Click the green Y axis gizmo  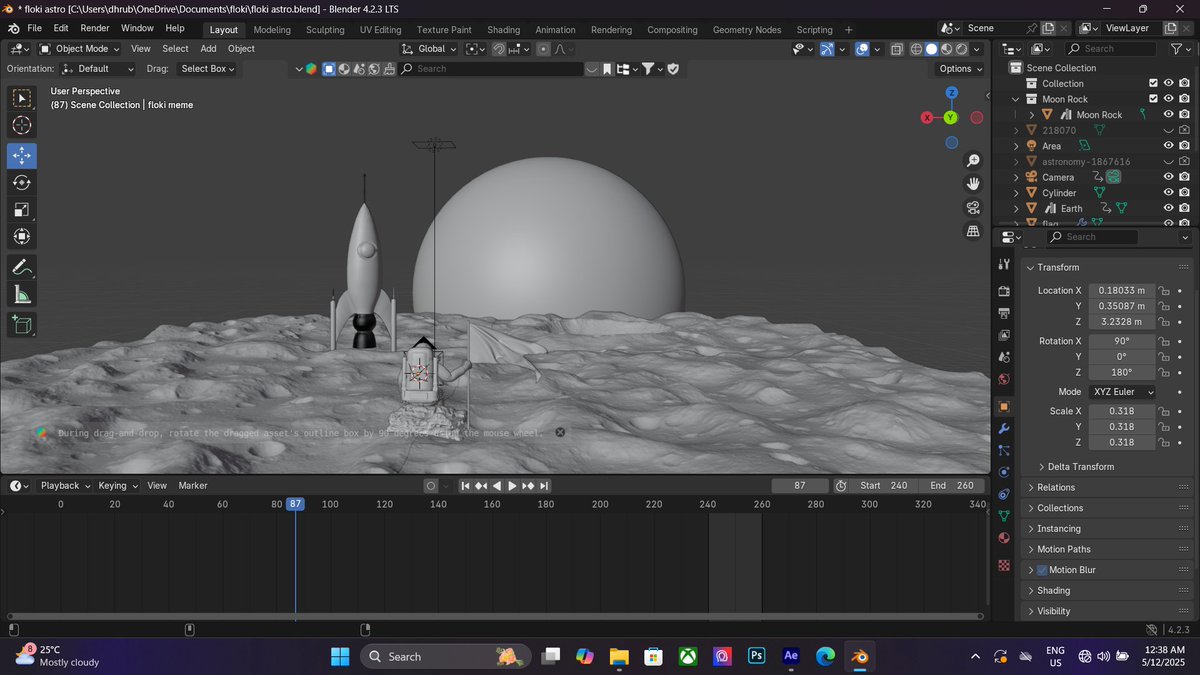coord(952,118)
